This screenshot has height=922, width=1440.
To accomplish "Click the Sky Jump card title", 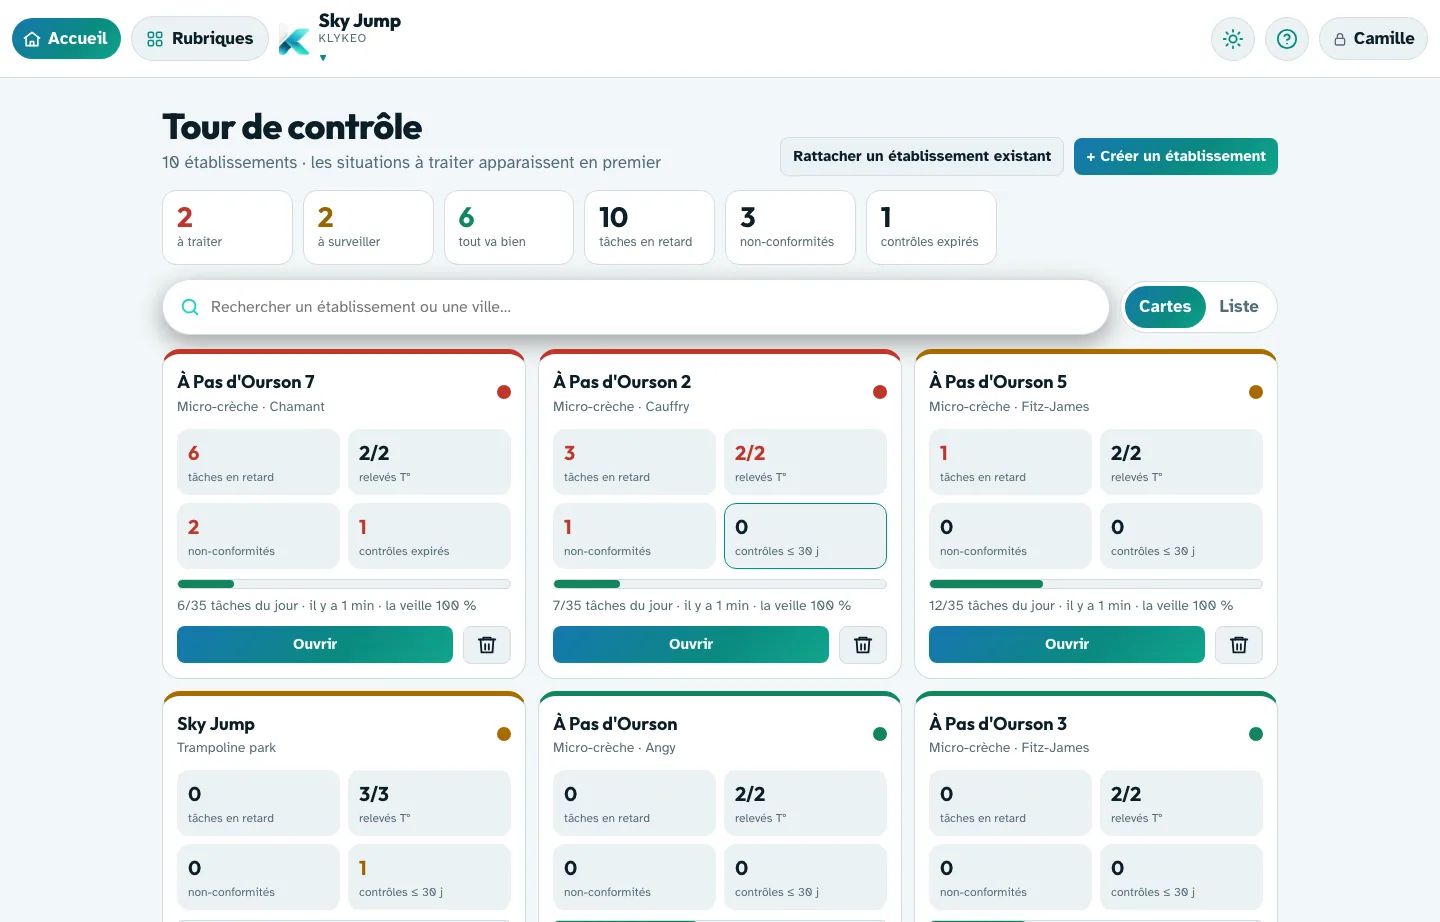I will 216,724.
